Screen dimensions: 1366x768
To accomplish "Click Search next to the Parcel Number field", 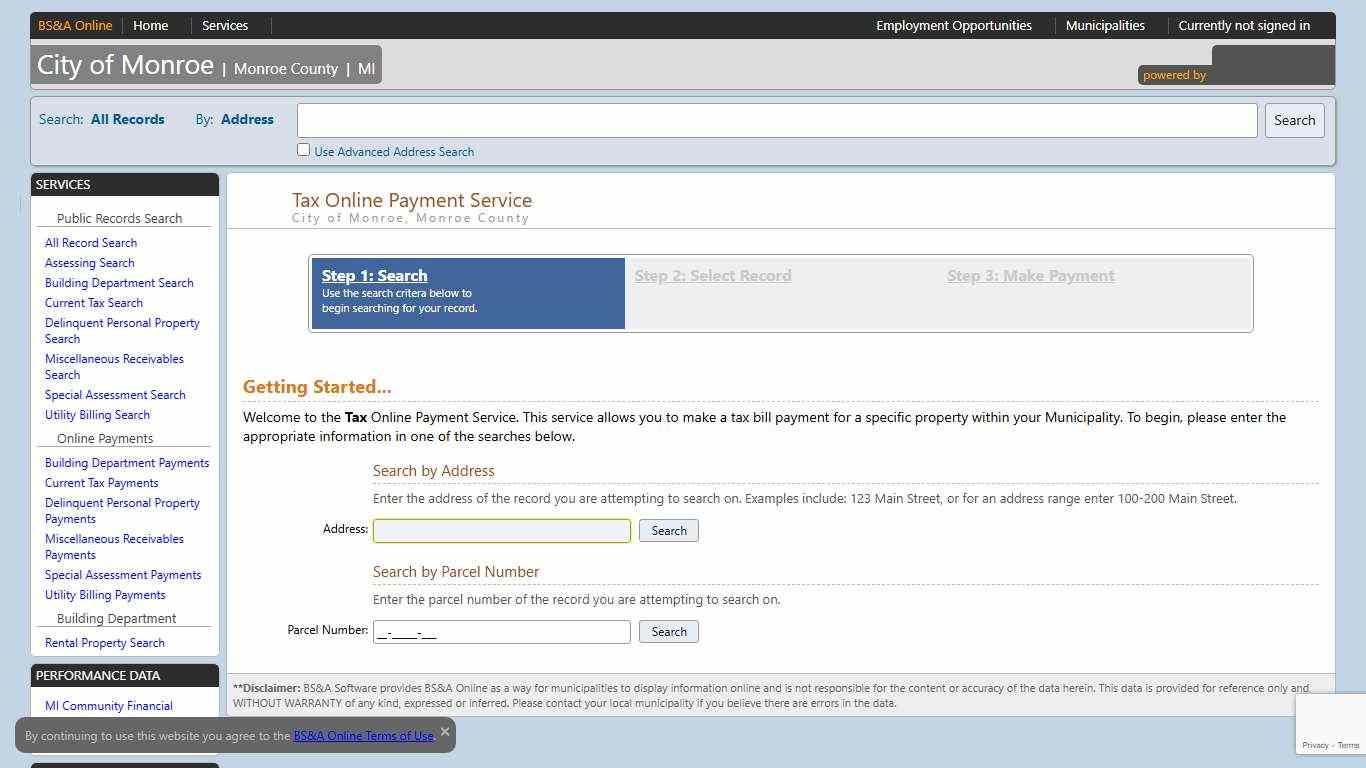I will [x=668, y=631].
